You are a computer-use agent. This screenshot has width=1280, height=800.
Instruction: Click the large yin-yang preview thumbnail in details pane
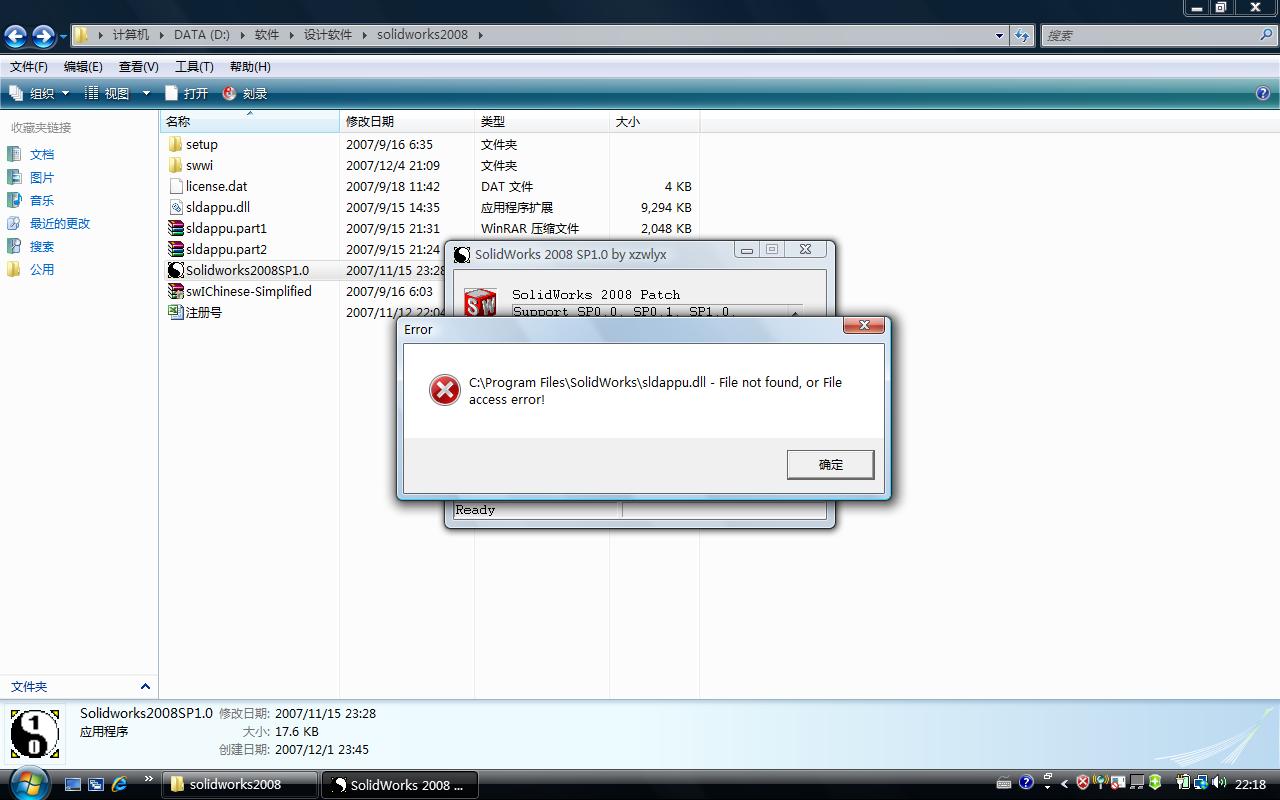tap(35, 735)
